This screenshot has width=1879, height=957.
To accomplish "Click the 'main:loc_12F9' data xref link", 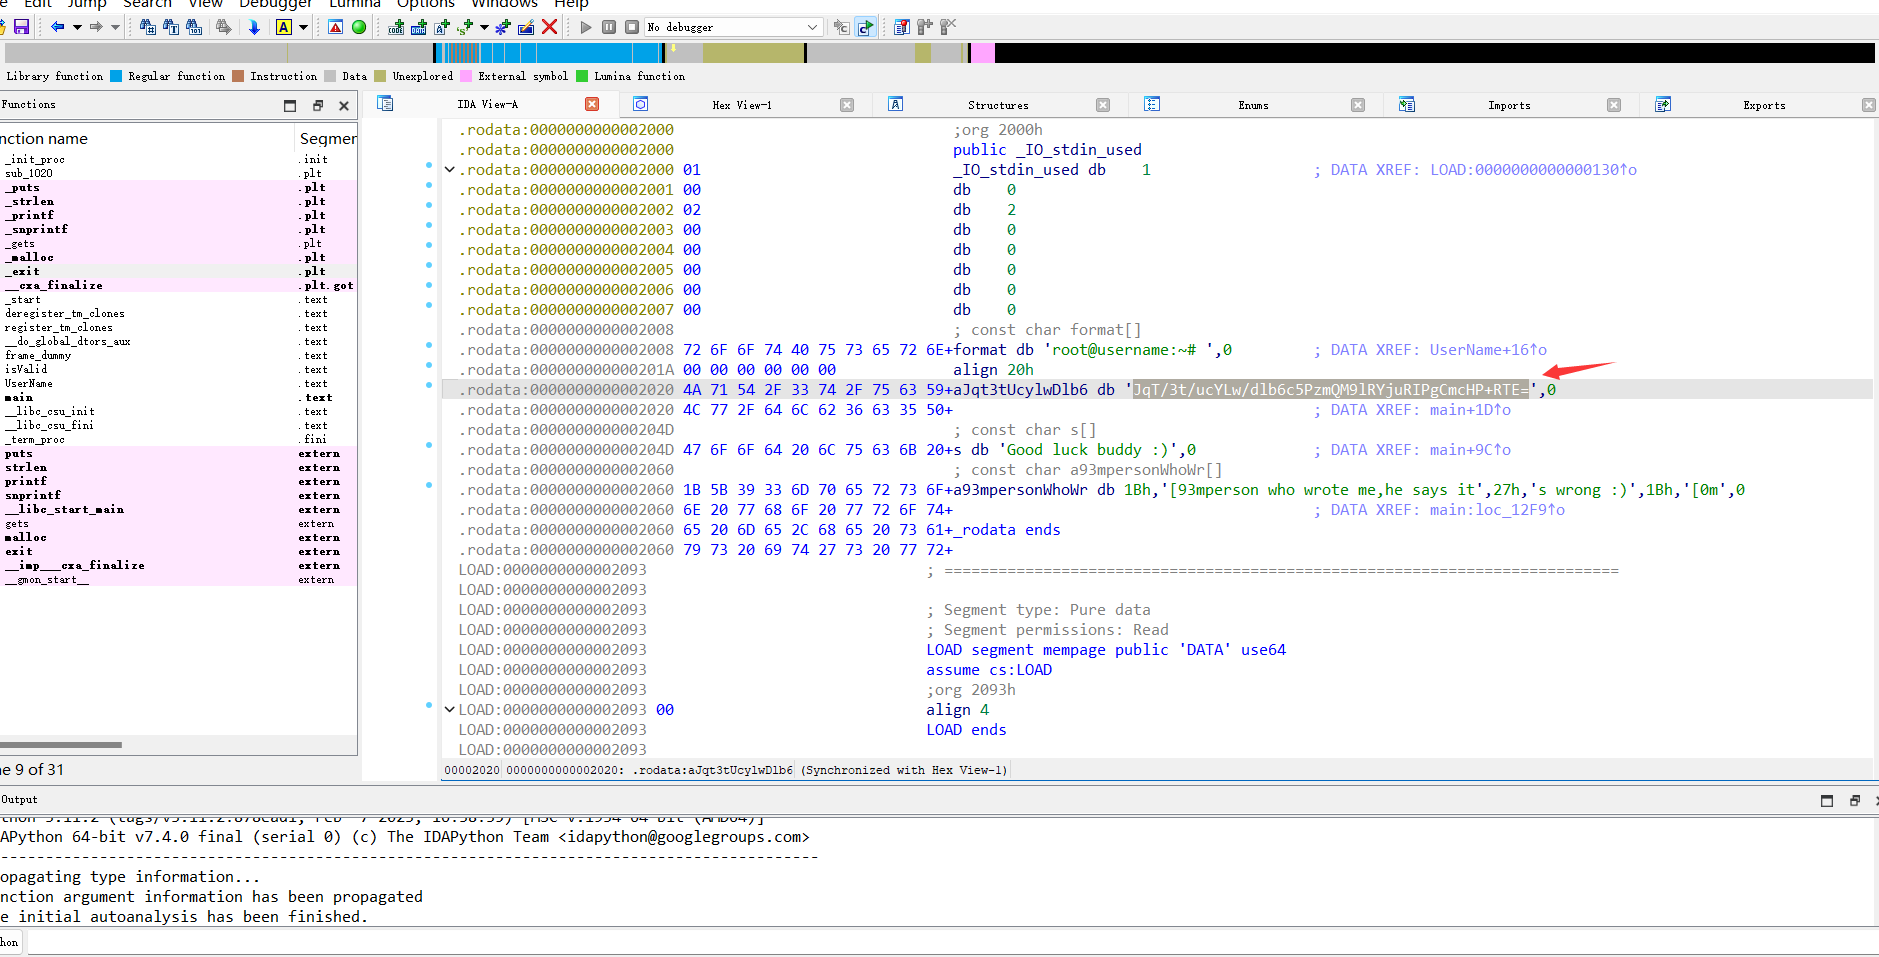I will tap(1497, 510).
